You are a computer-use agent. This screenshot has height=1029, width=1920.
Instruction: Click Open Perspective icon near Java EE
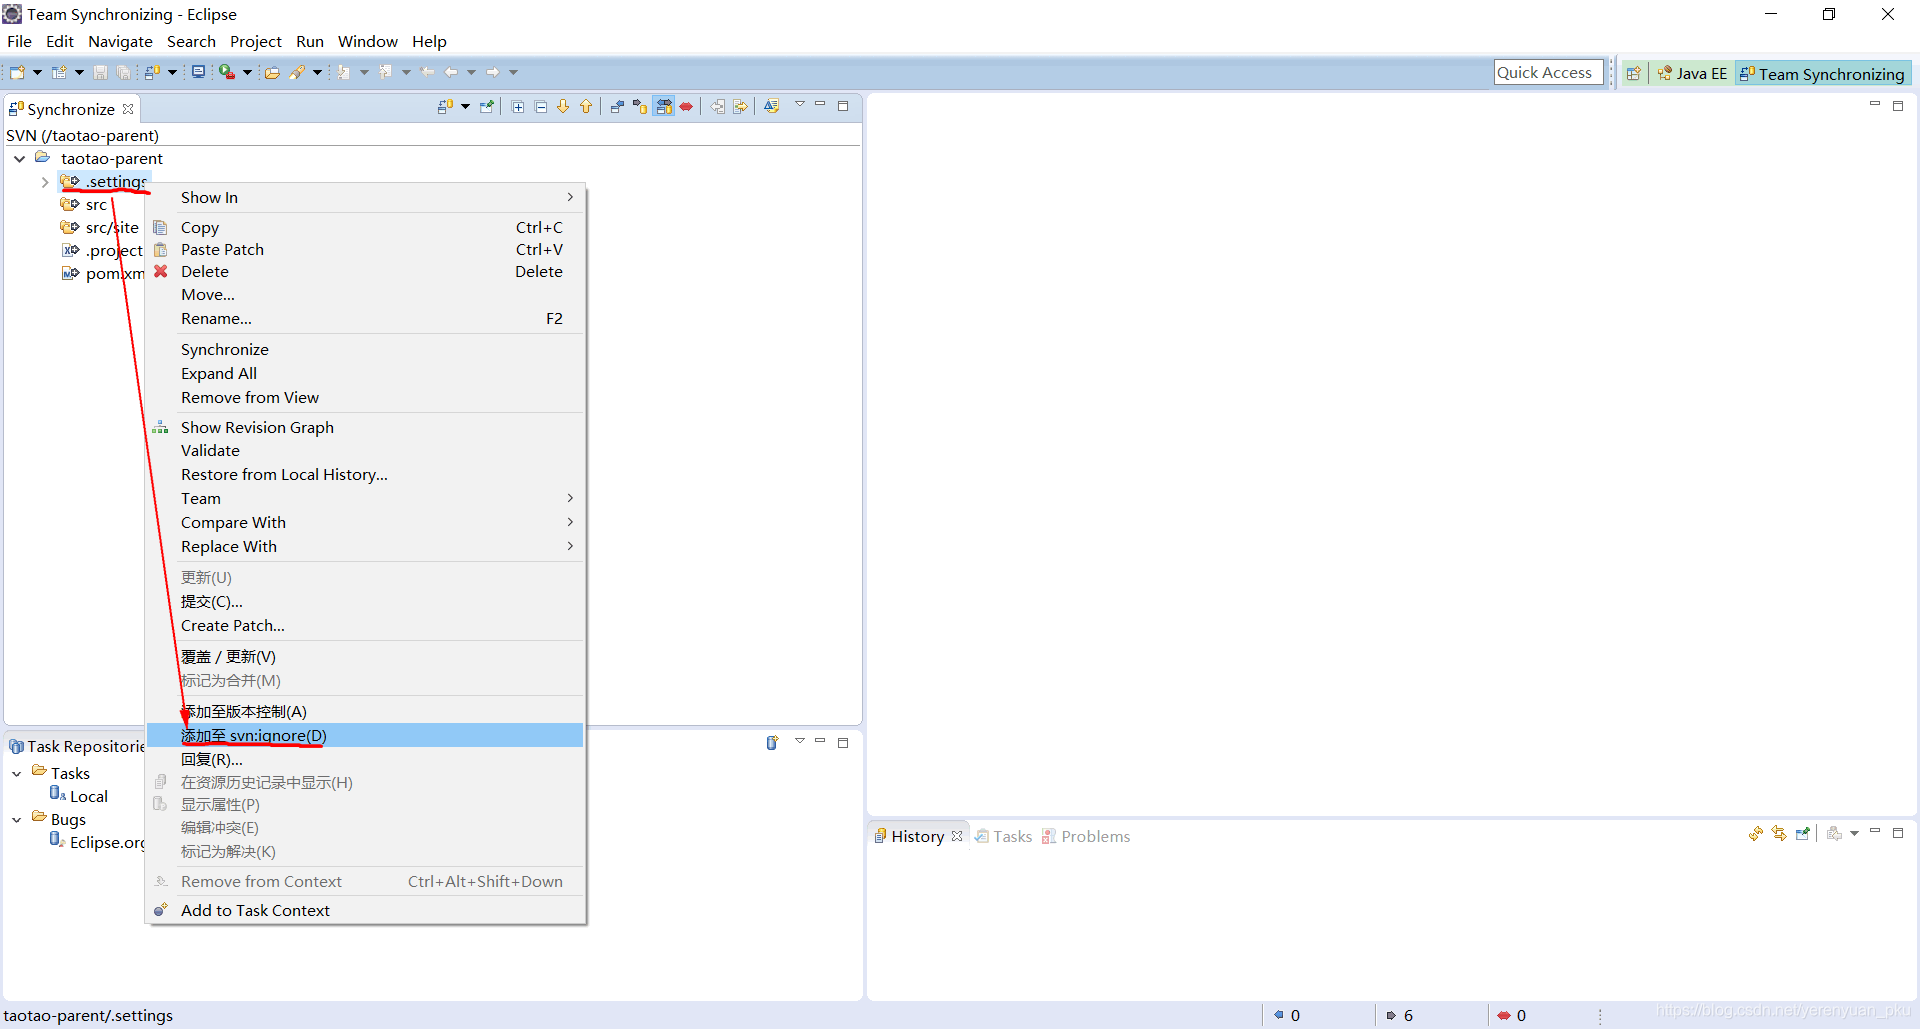[x=1633, y=73]
